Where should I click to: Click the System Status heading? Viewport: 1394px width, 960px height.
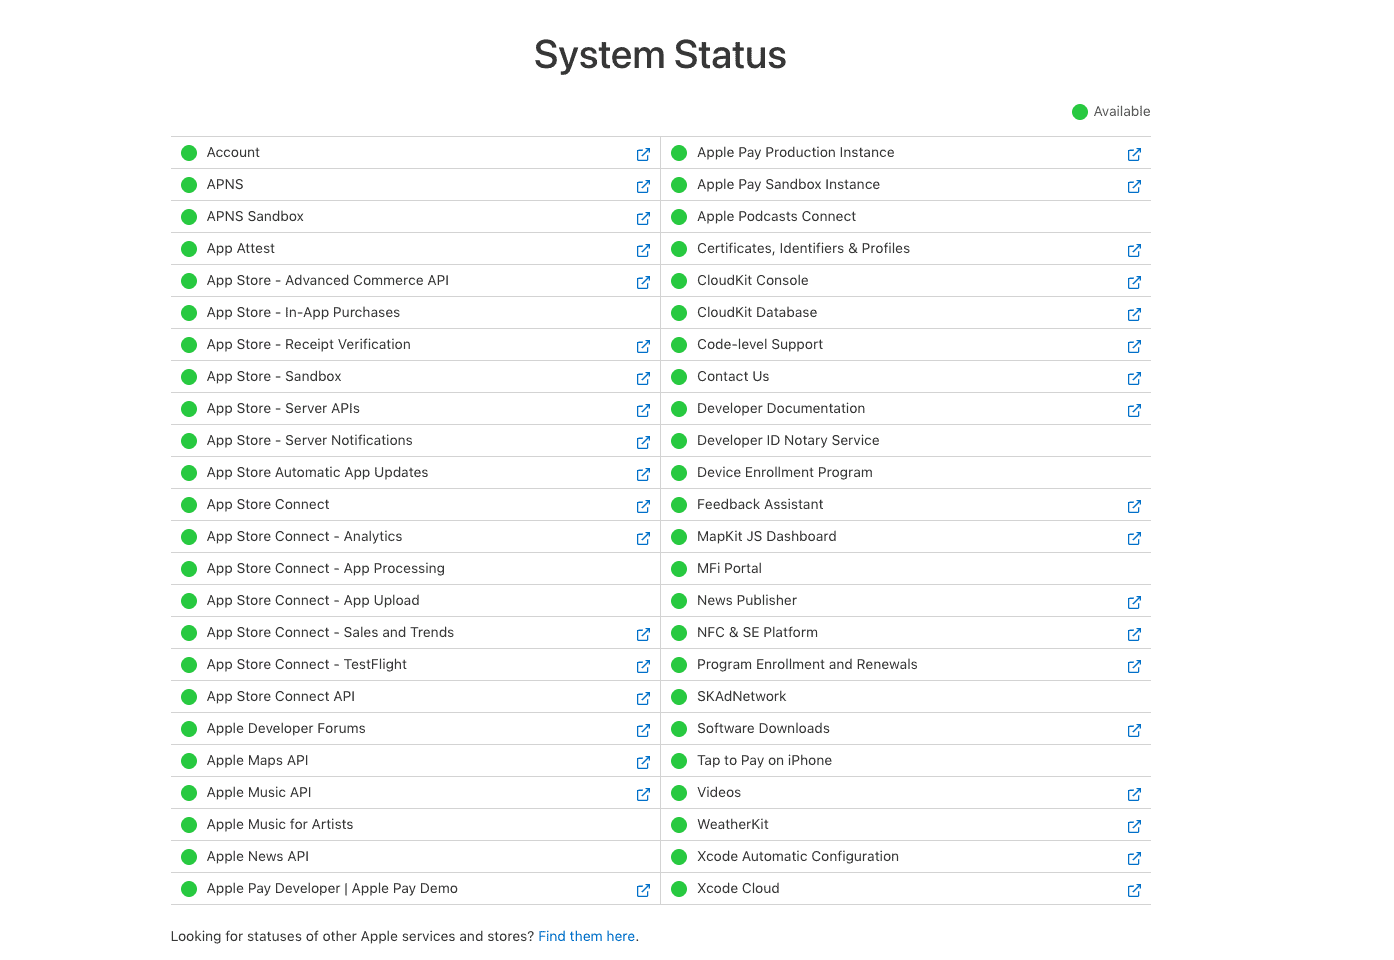click(x=660, y=55)
